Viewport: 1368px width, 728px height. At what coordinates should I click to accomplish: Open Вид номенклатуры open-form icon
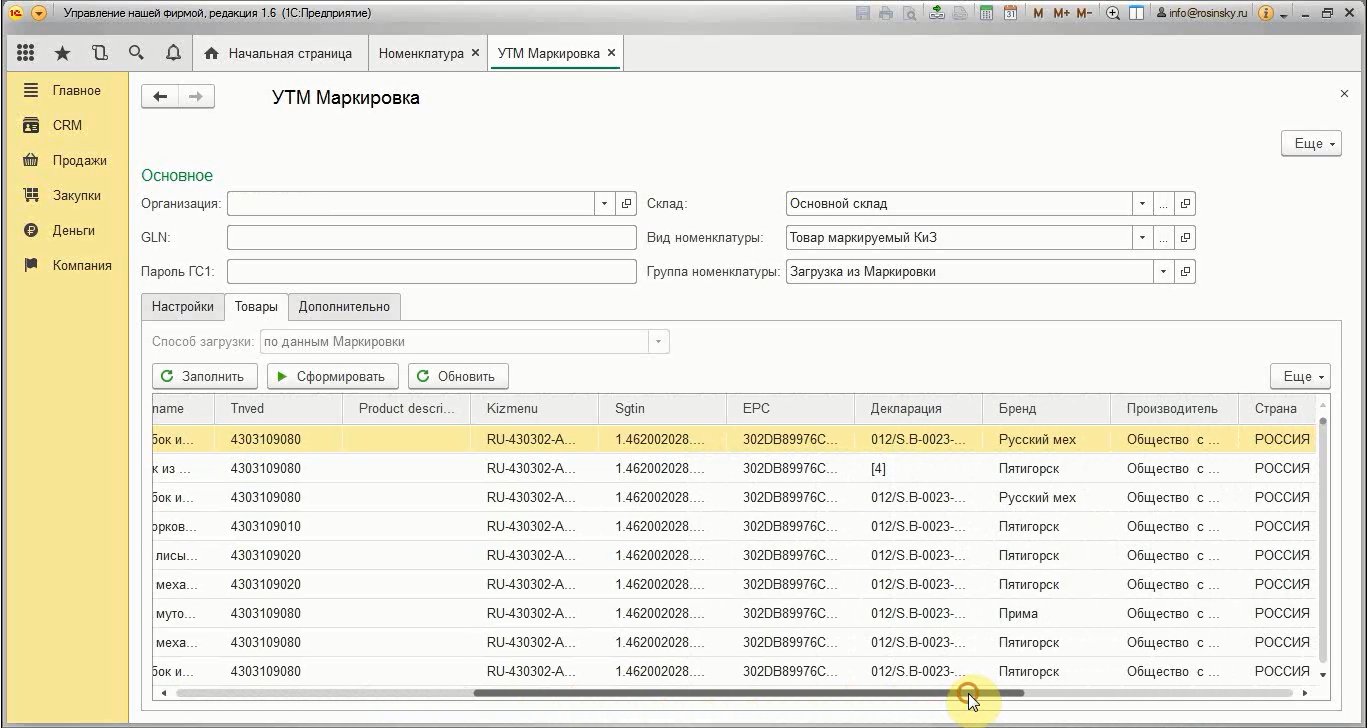click(x=1185, y=238)
